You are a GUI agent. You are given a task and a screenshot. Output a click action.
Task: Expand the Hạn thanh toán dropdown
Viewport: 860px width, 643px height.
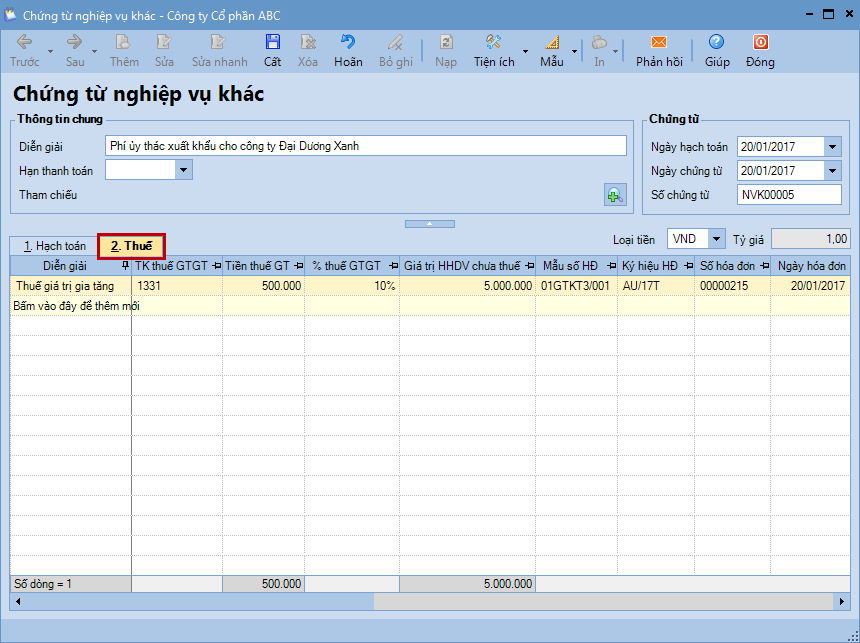[183, 170]
